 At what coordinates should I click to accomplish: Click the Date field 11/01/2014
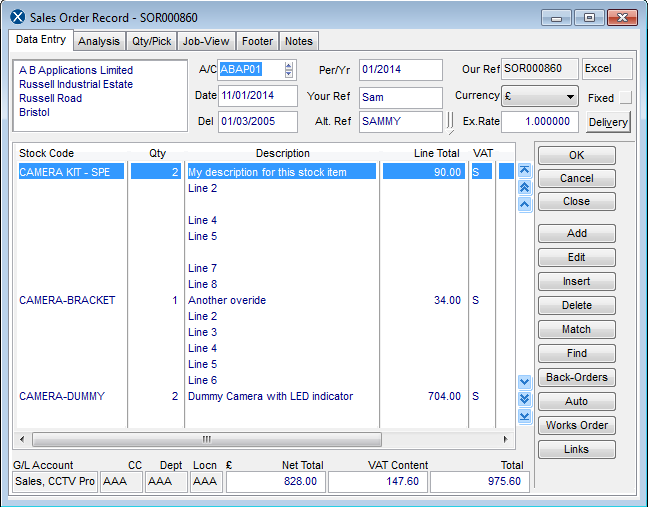[x=257, y=95]
